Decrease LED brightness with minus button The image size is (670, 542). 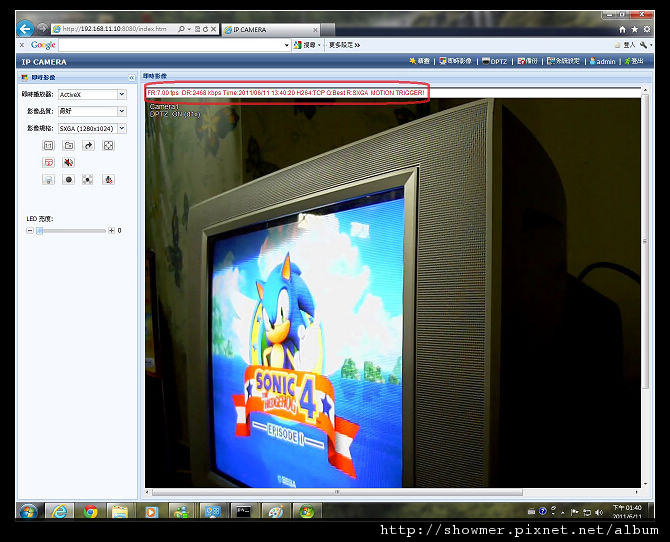click(x=29, y=230)
